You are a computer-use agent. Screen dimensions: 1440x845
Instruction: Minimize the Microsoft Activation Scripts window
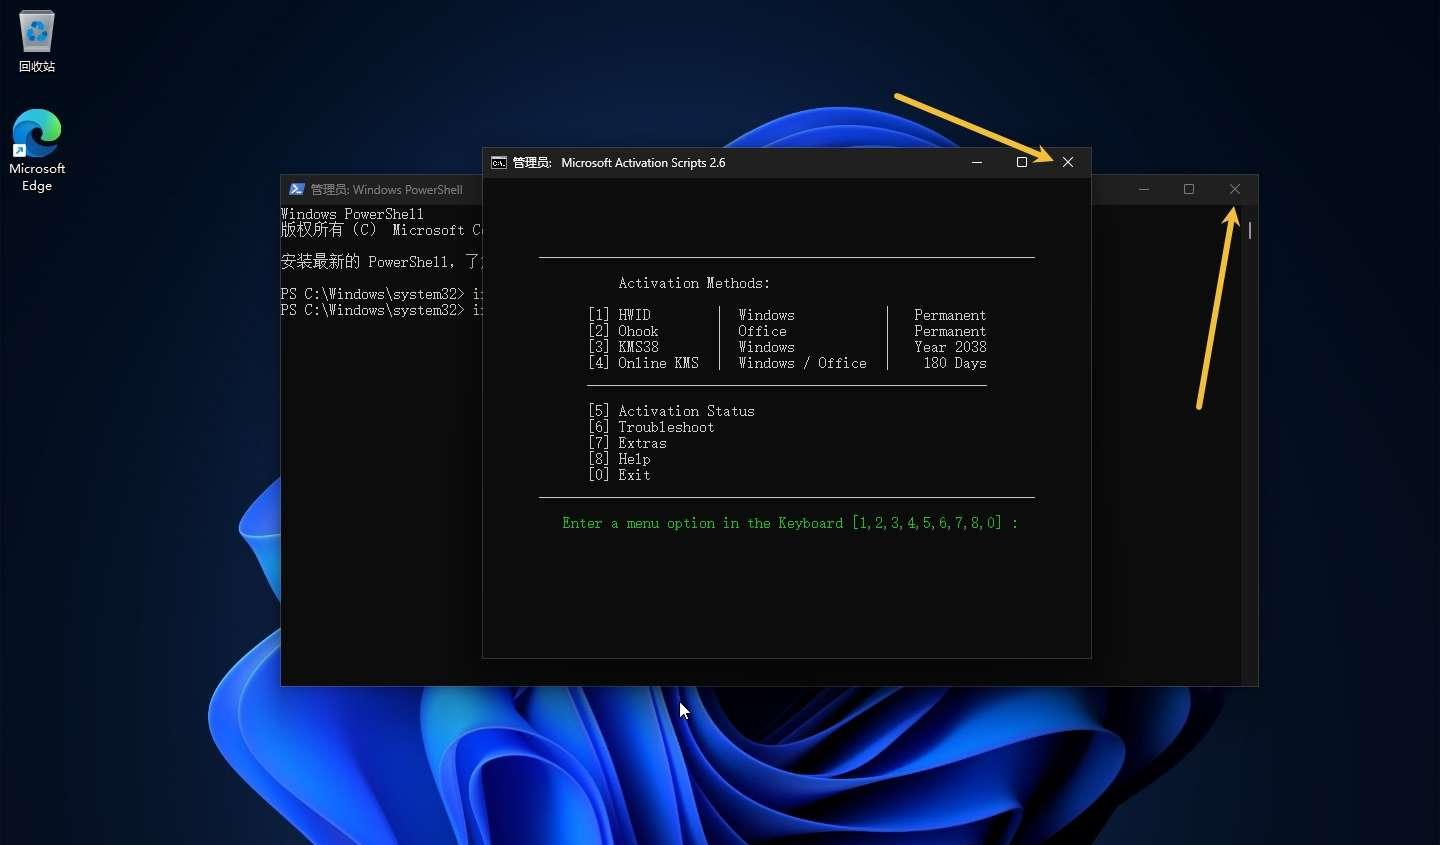[977, 162]
